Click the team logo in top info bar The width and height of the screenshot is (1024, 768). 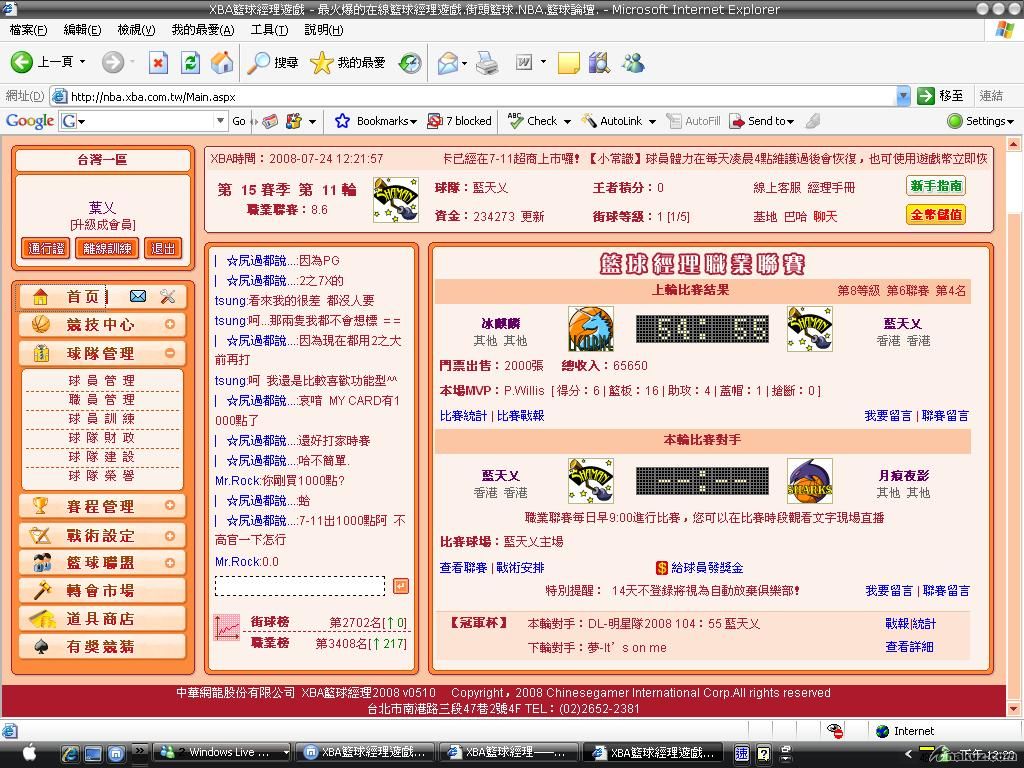396,200
